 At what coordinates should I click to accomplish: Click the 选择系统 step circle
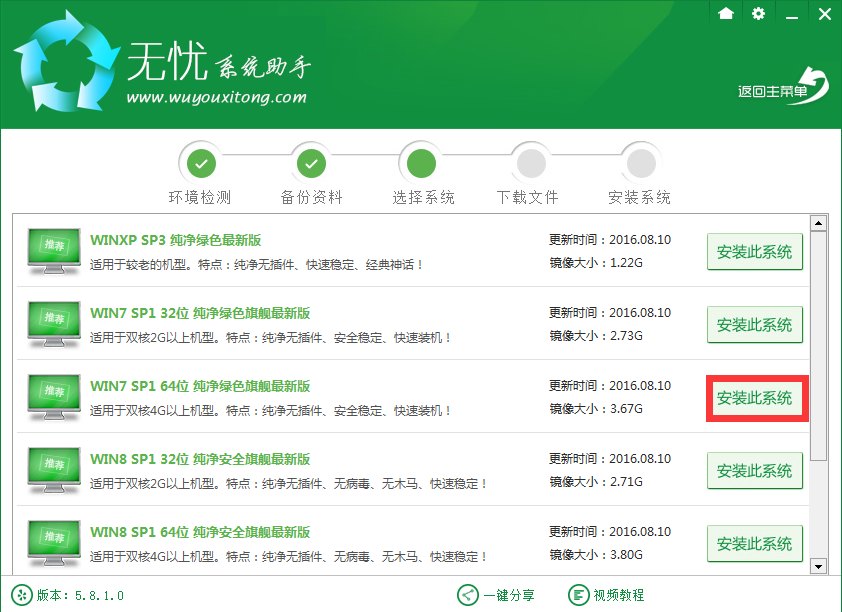(421, 162)
